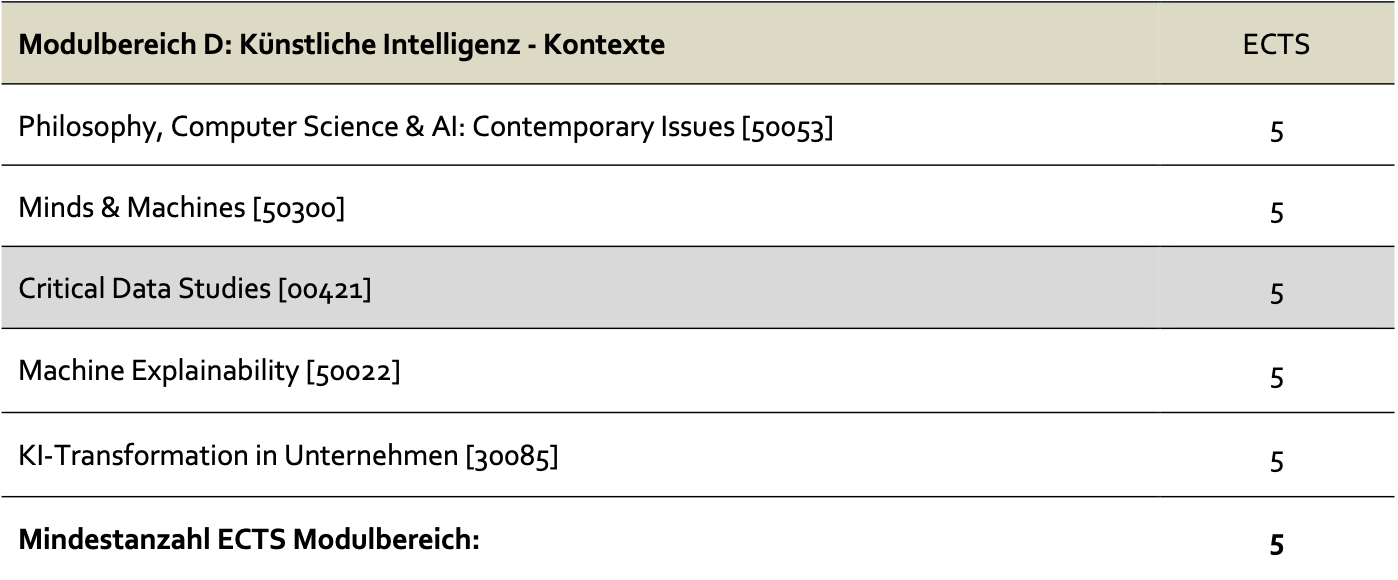Click the Modulbereich D header title

point(342,45)
